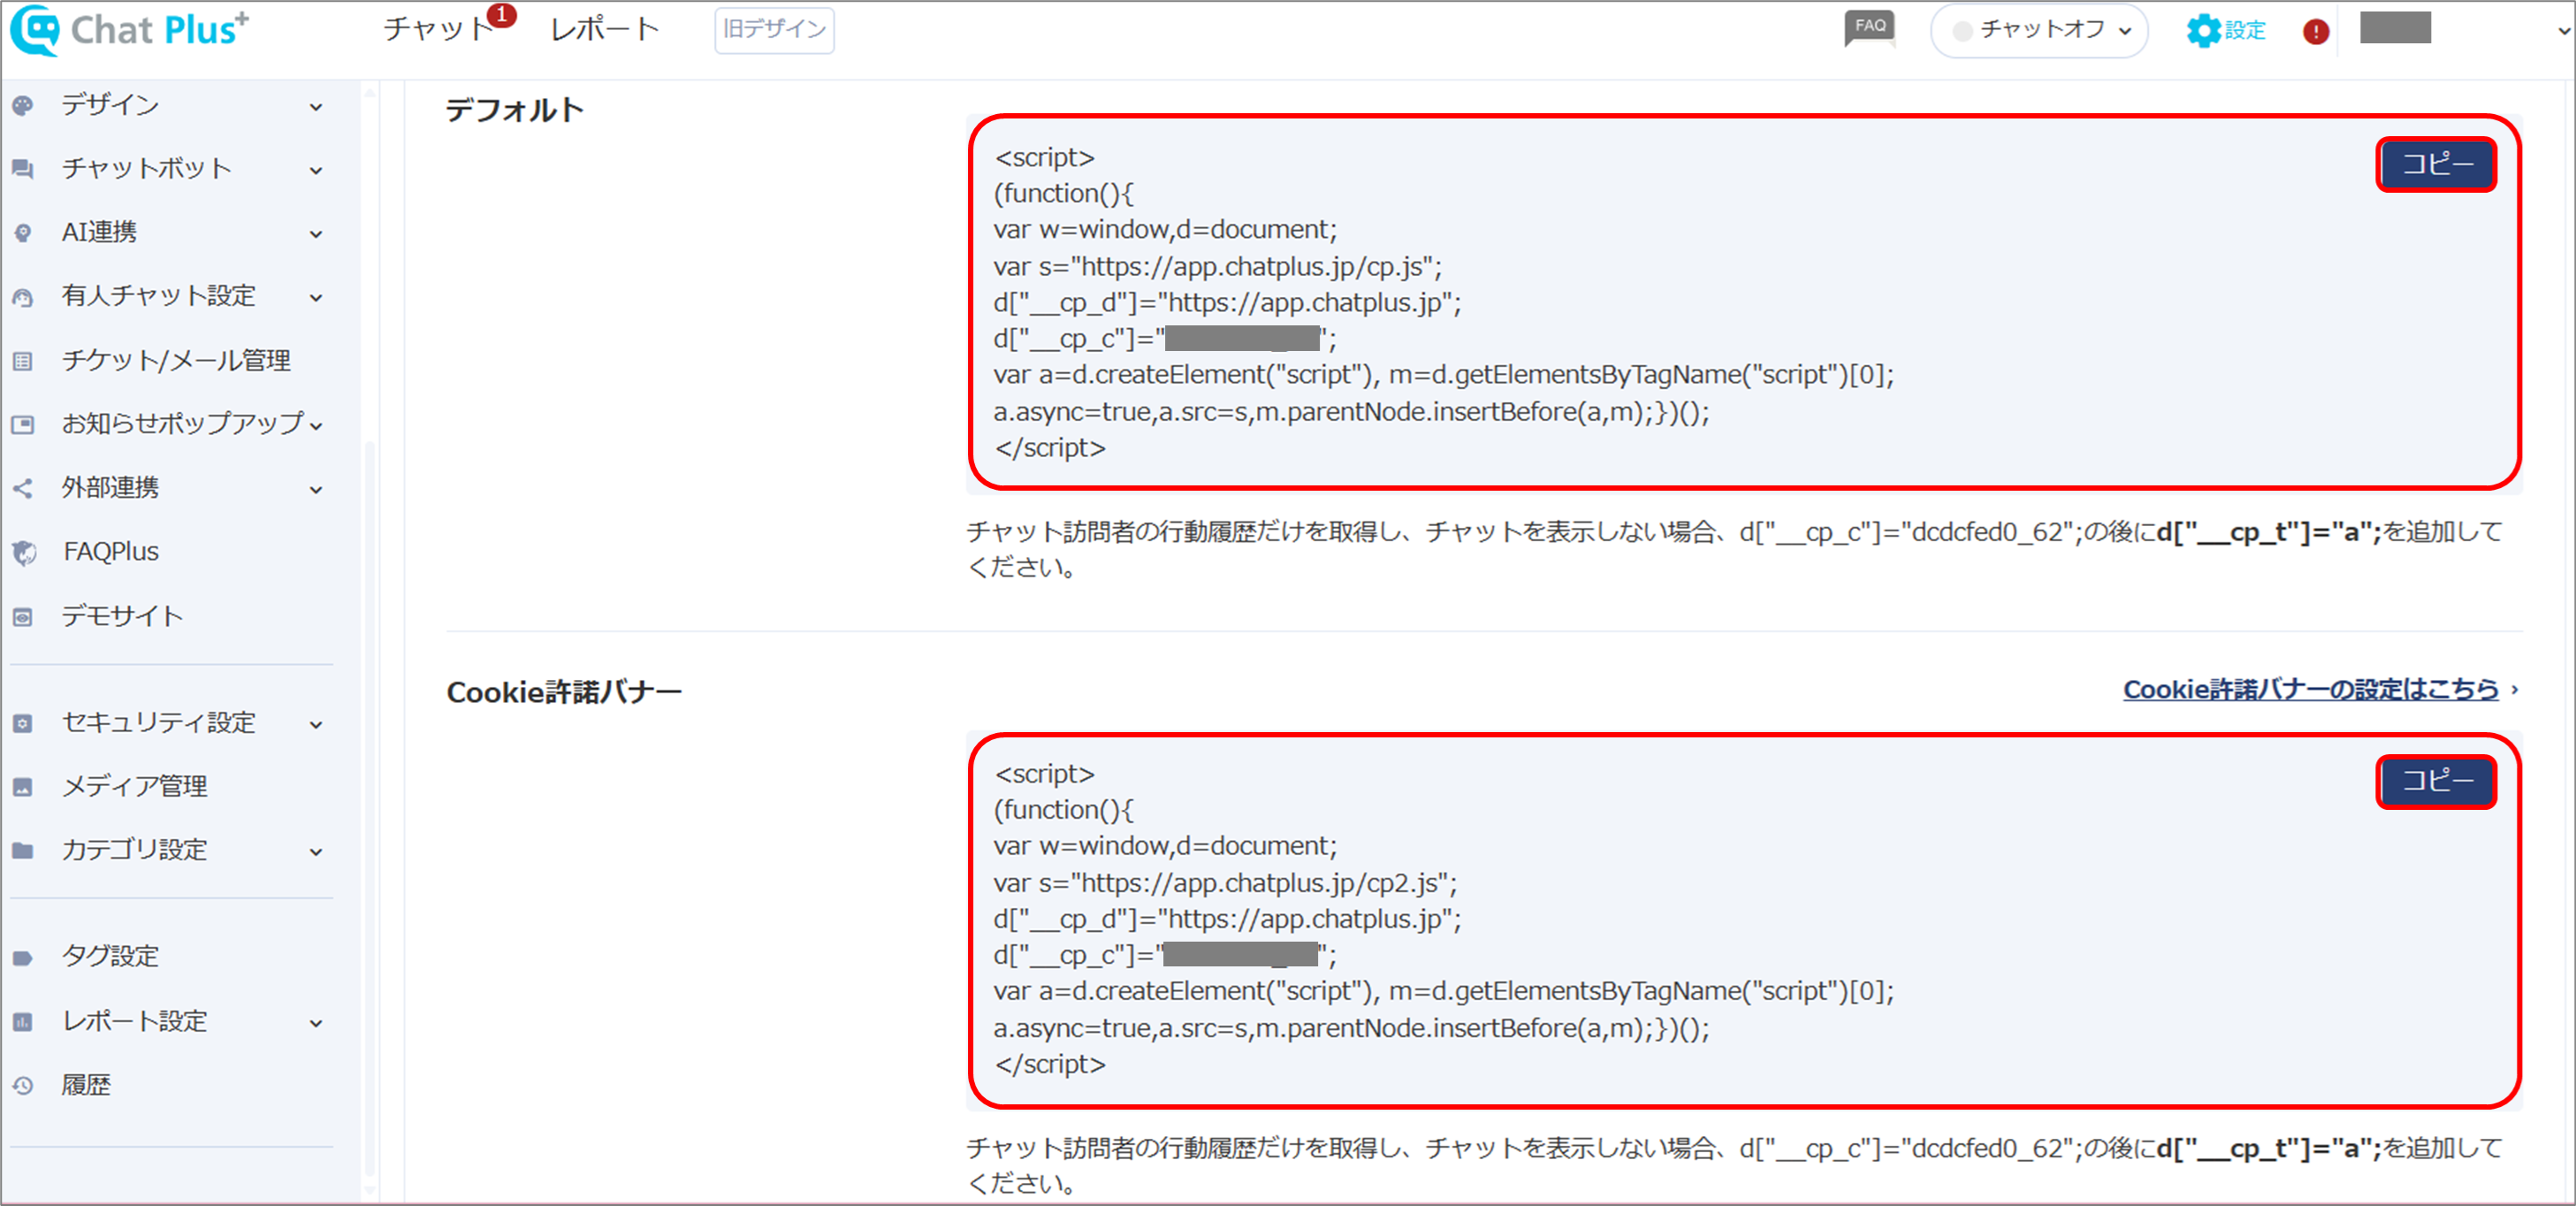
Task: Click the Cookie許諾バナー section heading
Action: [564, 692]
